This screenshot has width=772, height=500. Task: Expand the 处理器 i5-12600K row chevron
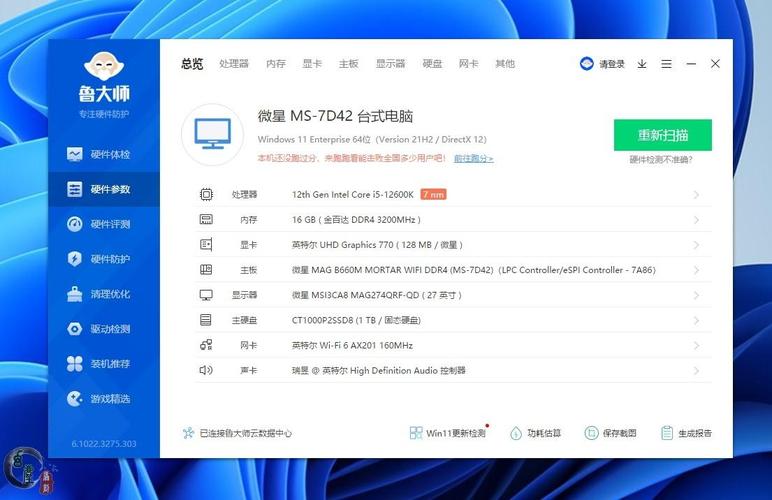pos(696,194)
